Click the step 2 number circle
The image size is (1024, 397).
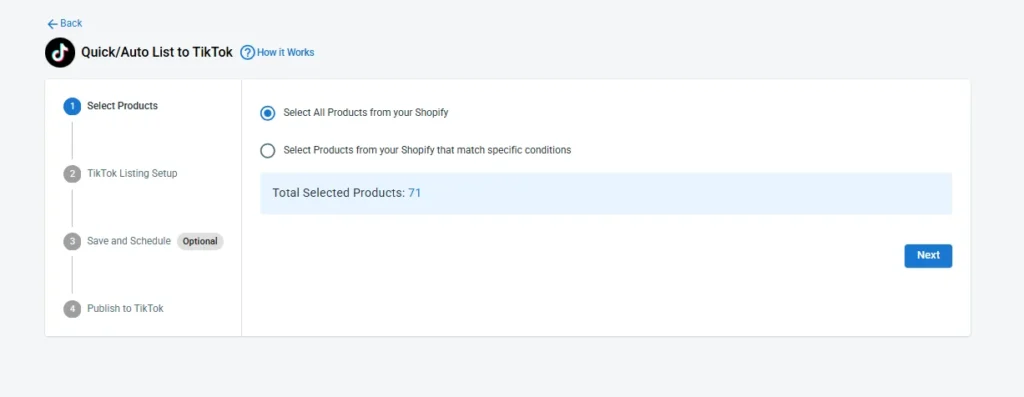point(72,174)
